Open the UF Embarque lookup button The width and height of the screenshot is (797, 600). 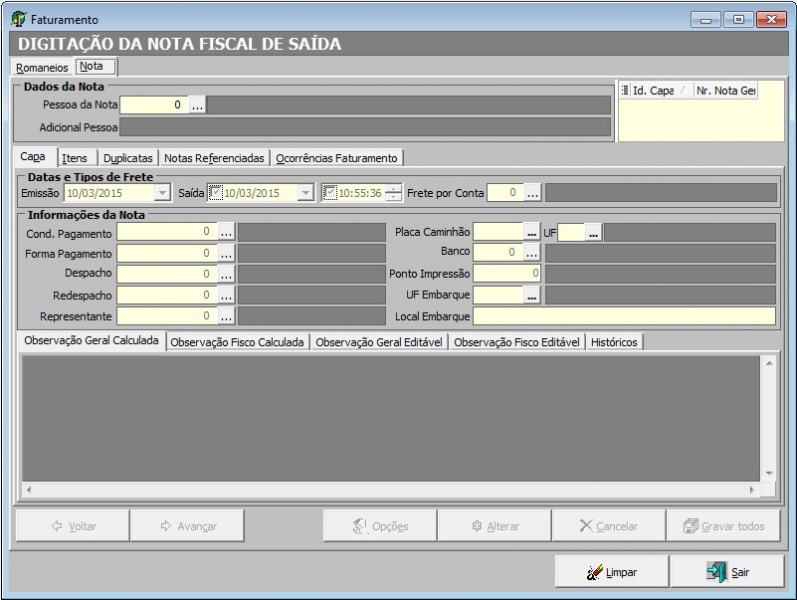click(531, 295)
